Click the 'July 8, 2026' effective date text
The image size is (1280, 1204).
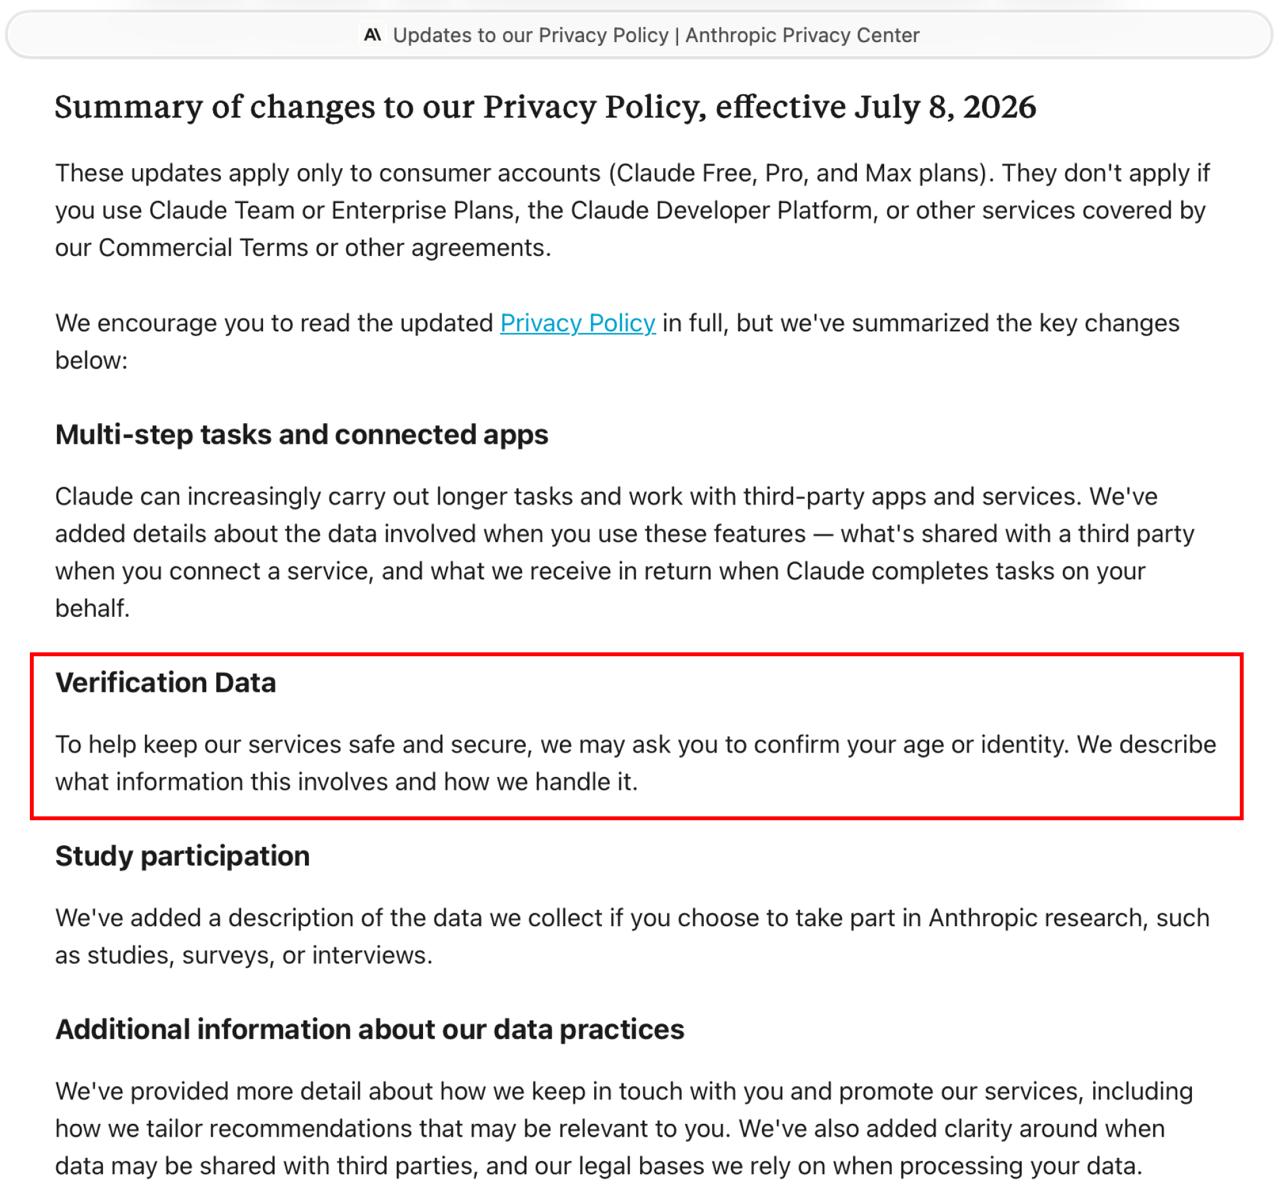[x=945, y=107]
